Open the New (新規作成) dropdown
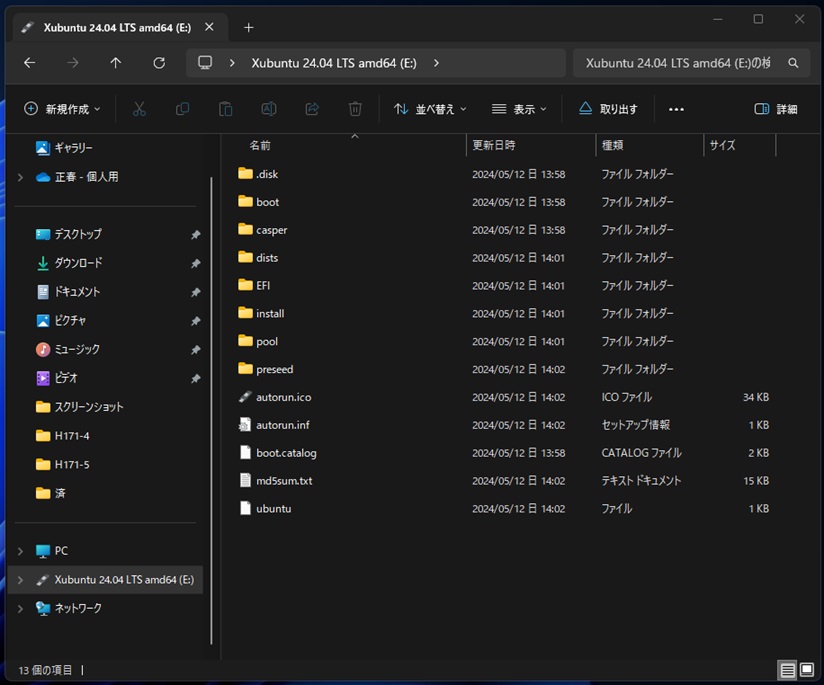824x685 pixels. [x=62, y=109]
